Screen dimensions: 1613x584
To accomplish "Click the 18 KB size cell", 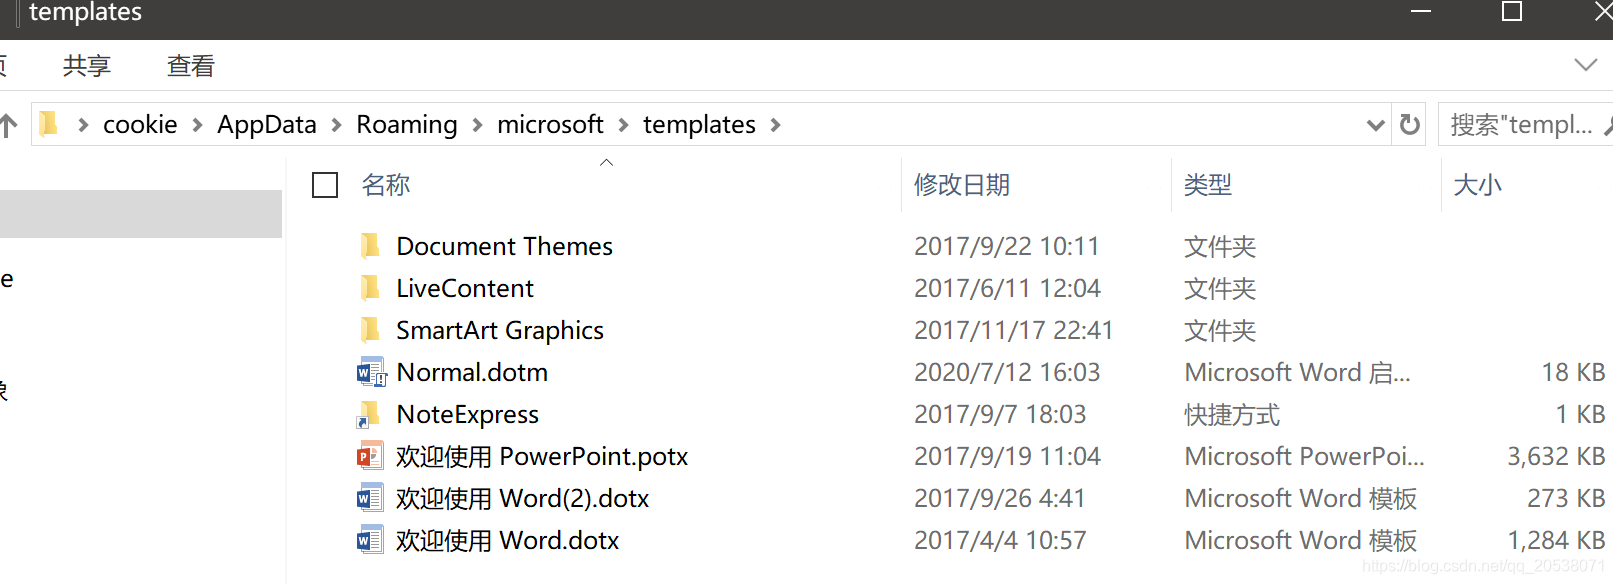I will pos(1573,372).
